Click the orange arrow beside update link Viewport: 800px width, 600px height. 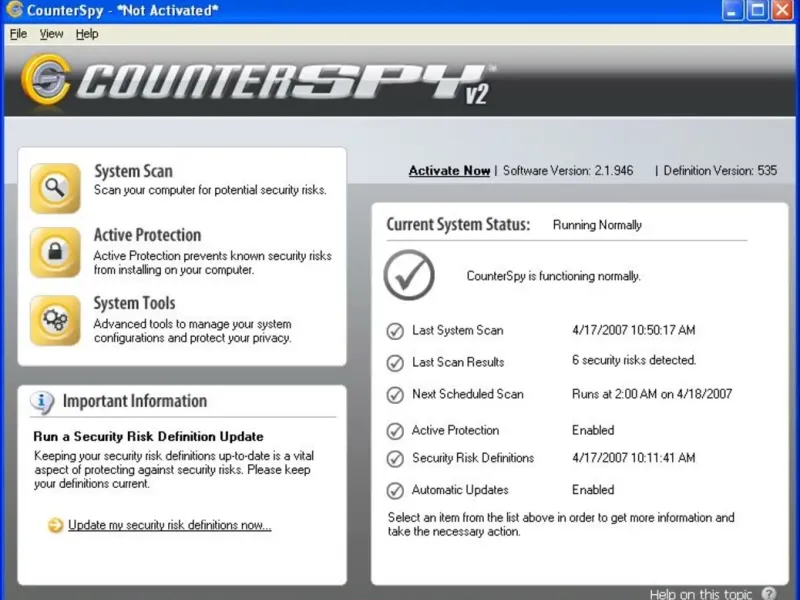[x=55, y=525]
